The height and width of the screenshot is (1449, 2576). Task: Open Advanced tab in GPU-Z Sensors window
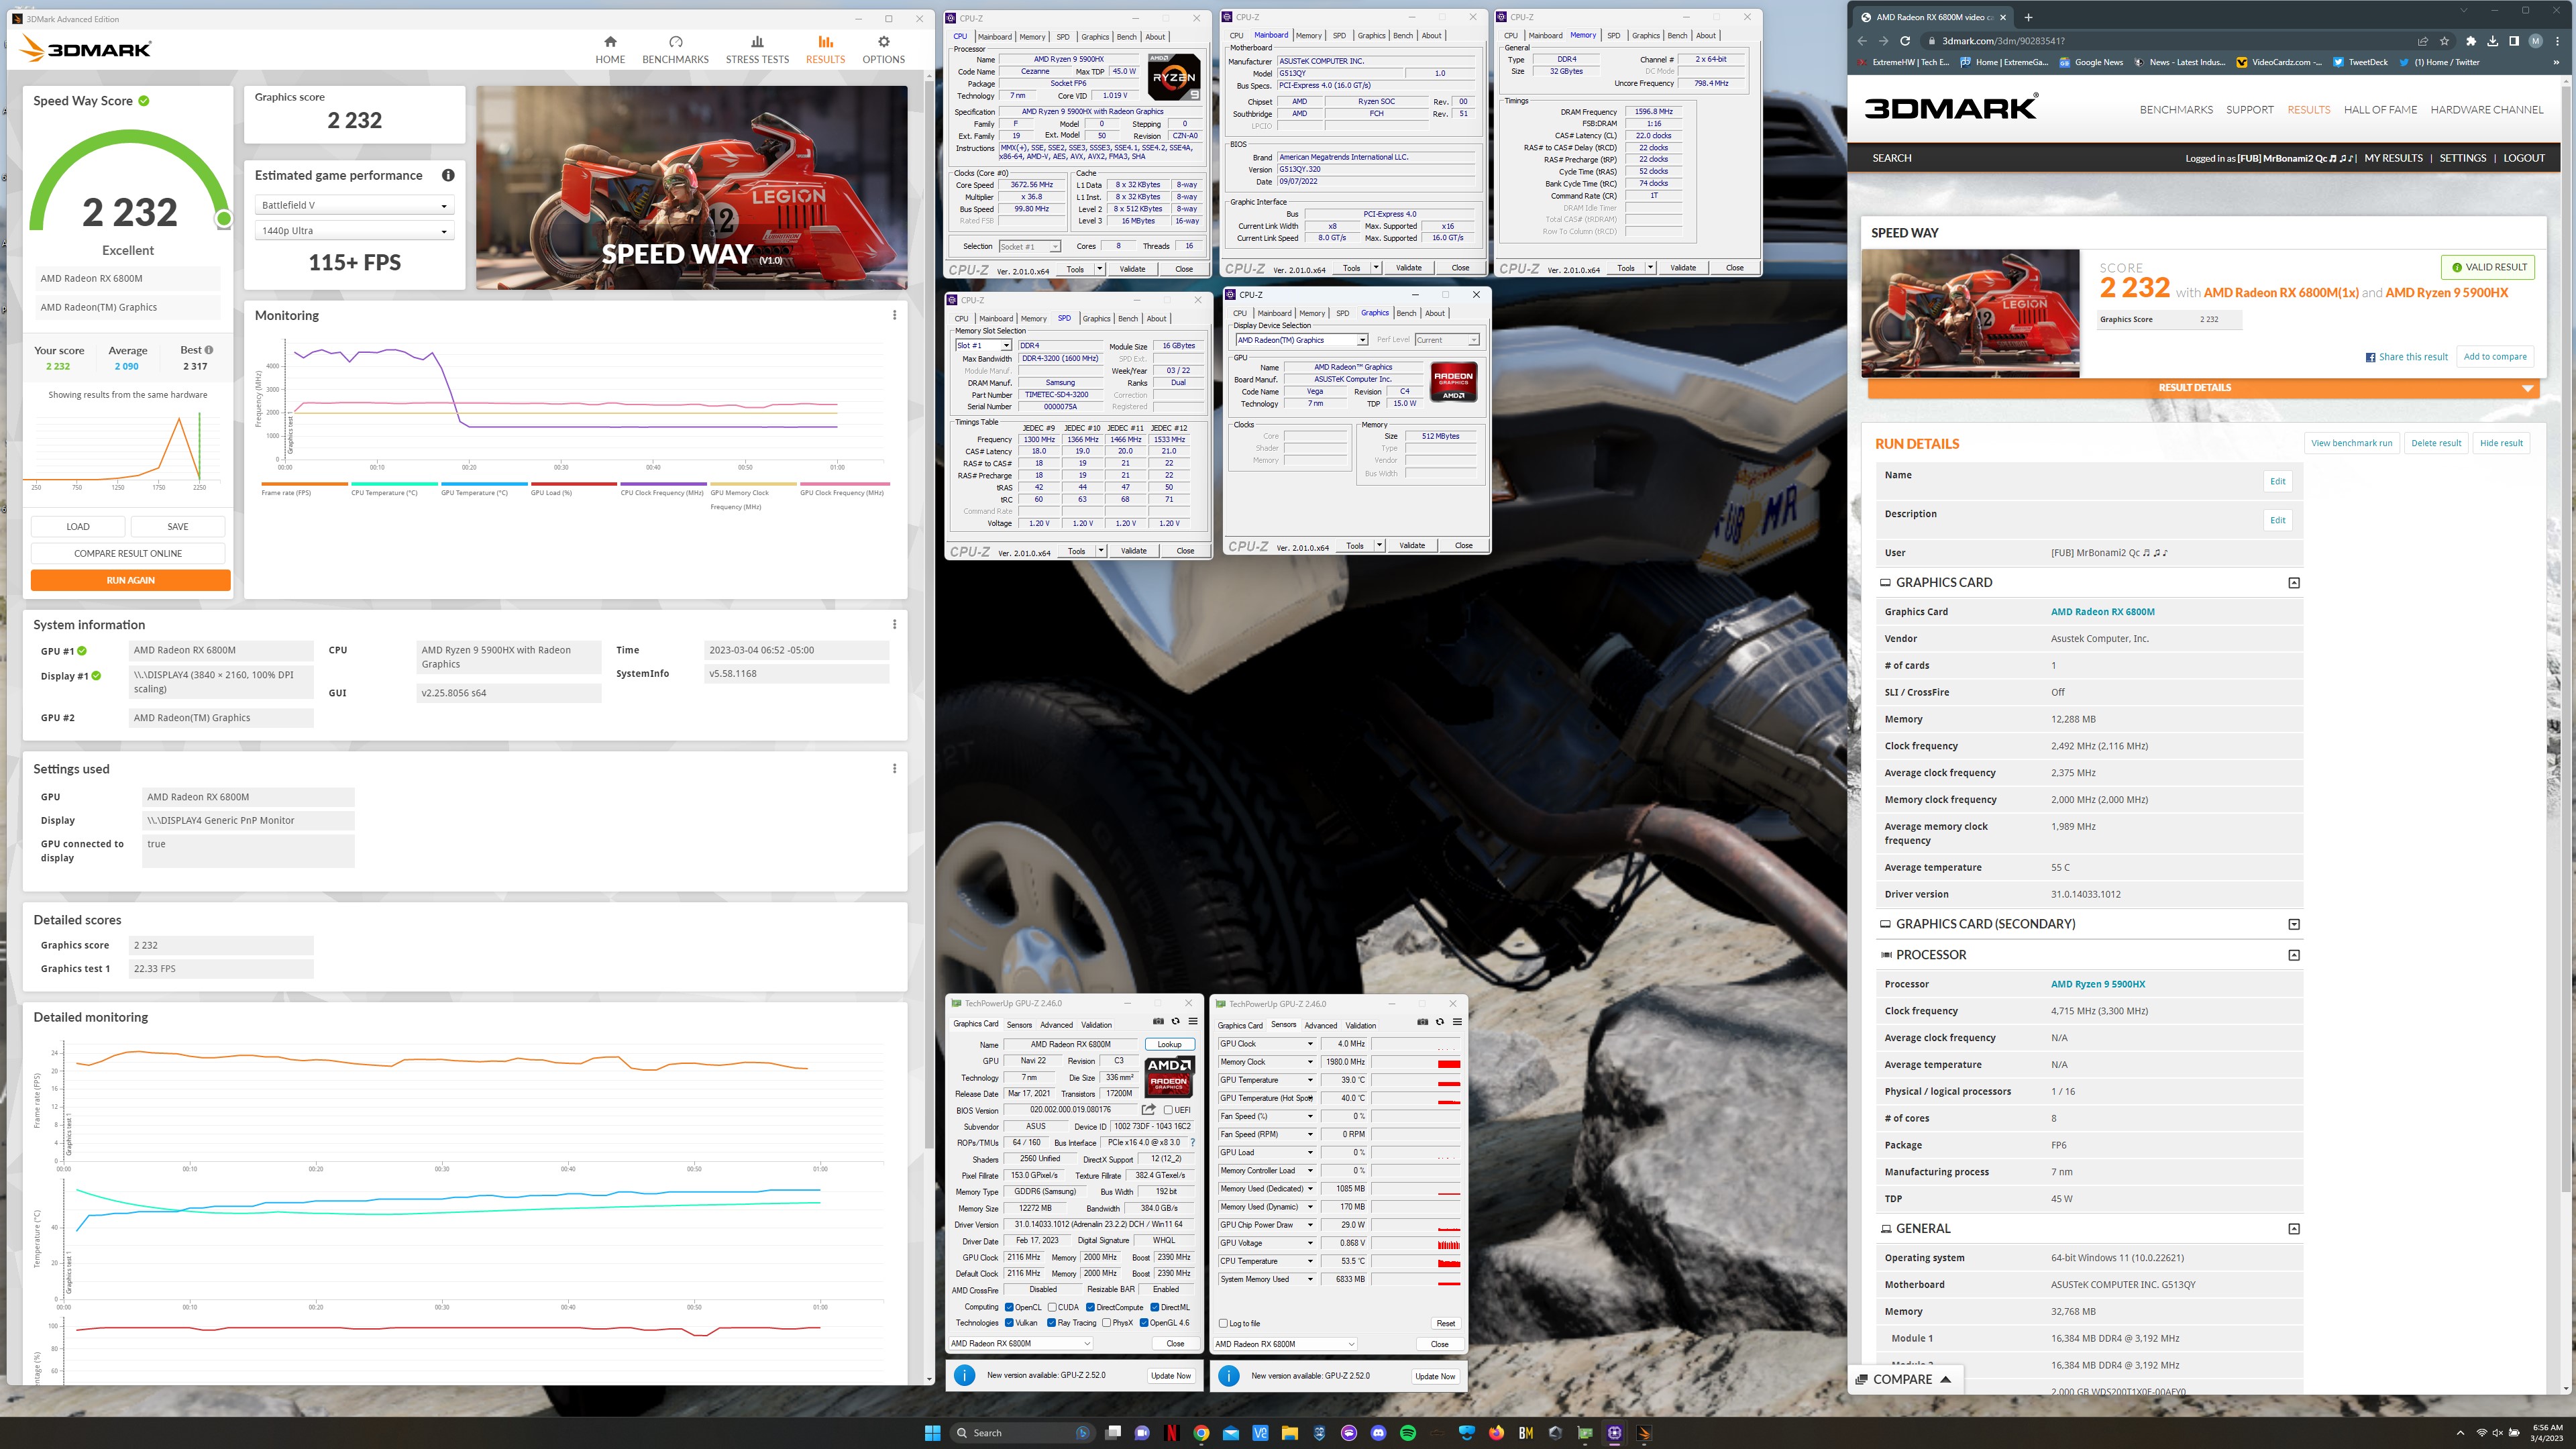click(x=1320, y=1025)
